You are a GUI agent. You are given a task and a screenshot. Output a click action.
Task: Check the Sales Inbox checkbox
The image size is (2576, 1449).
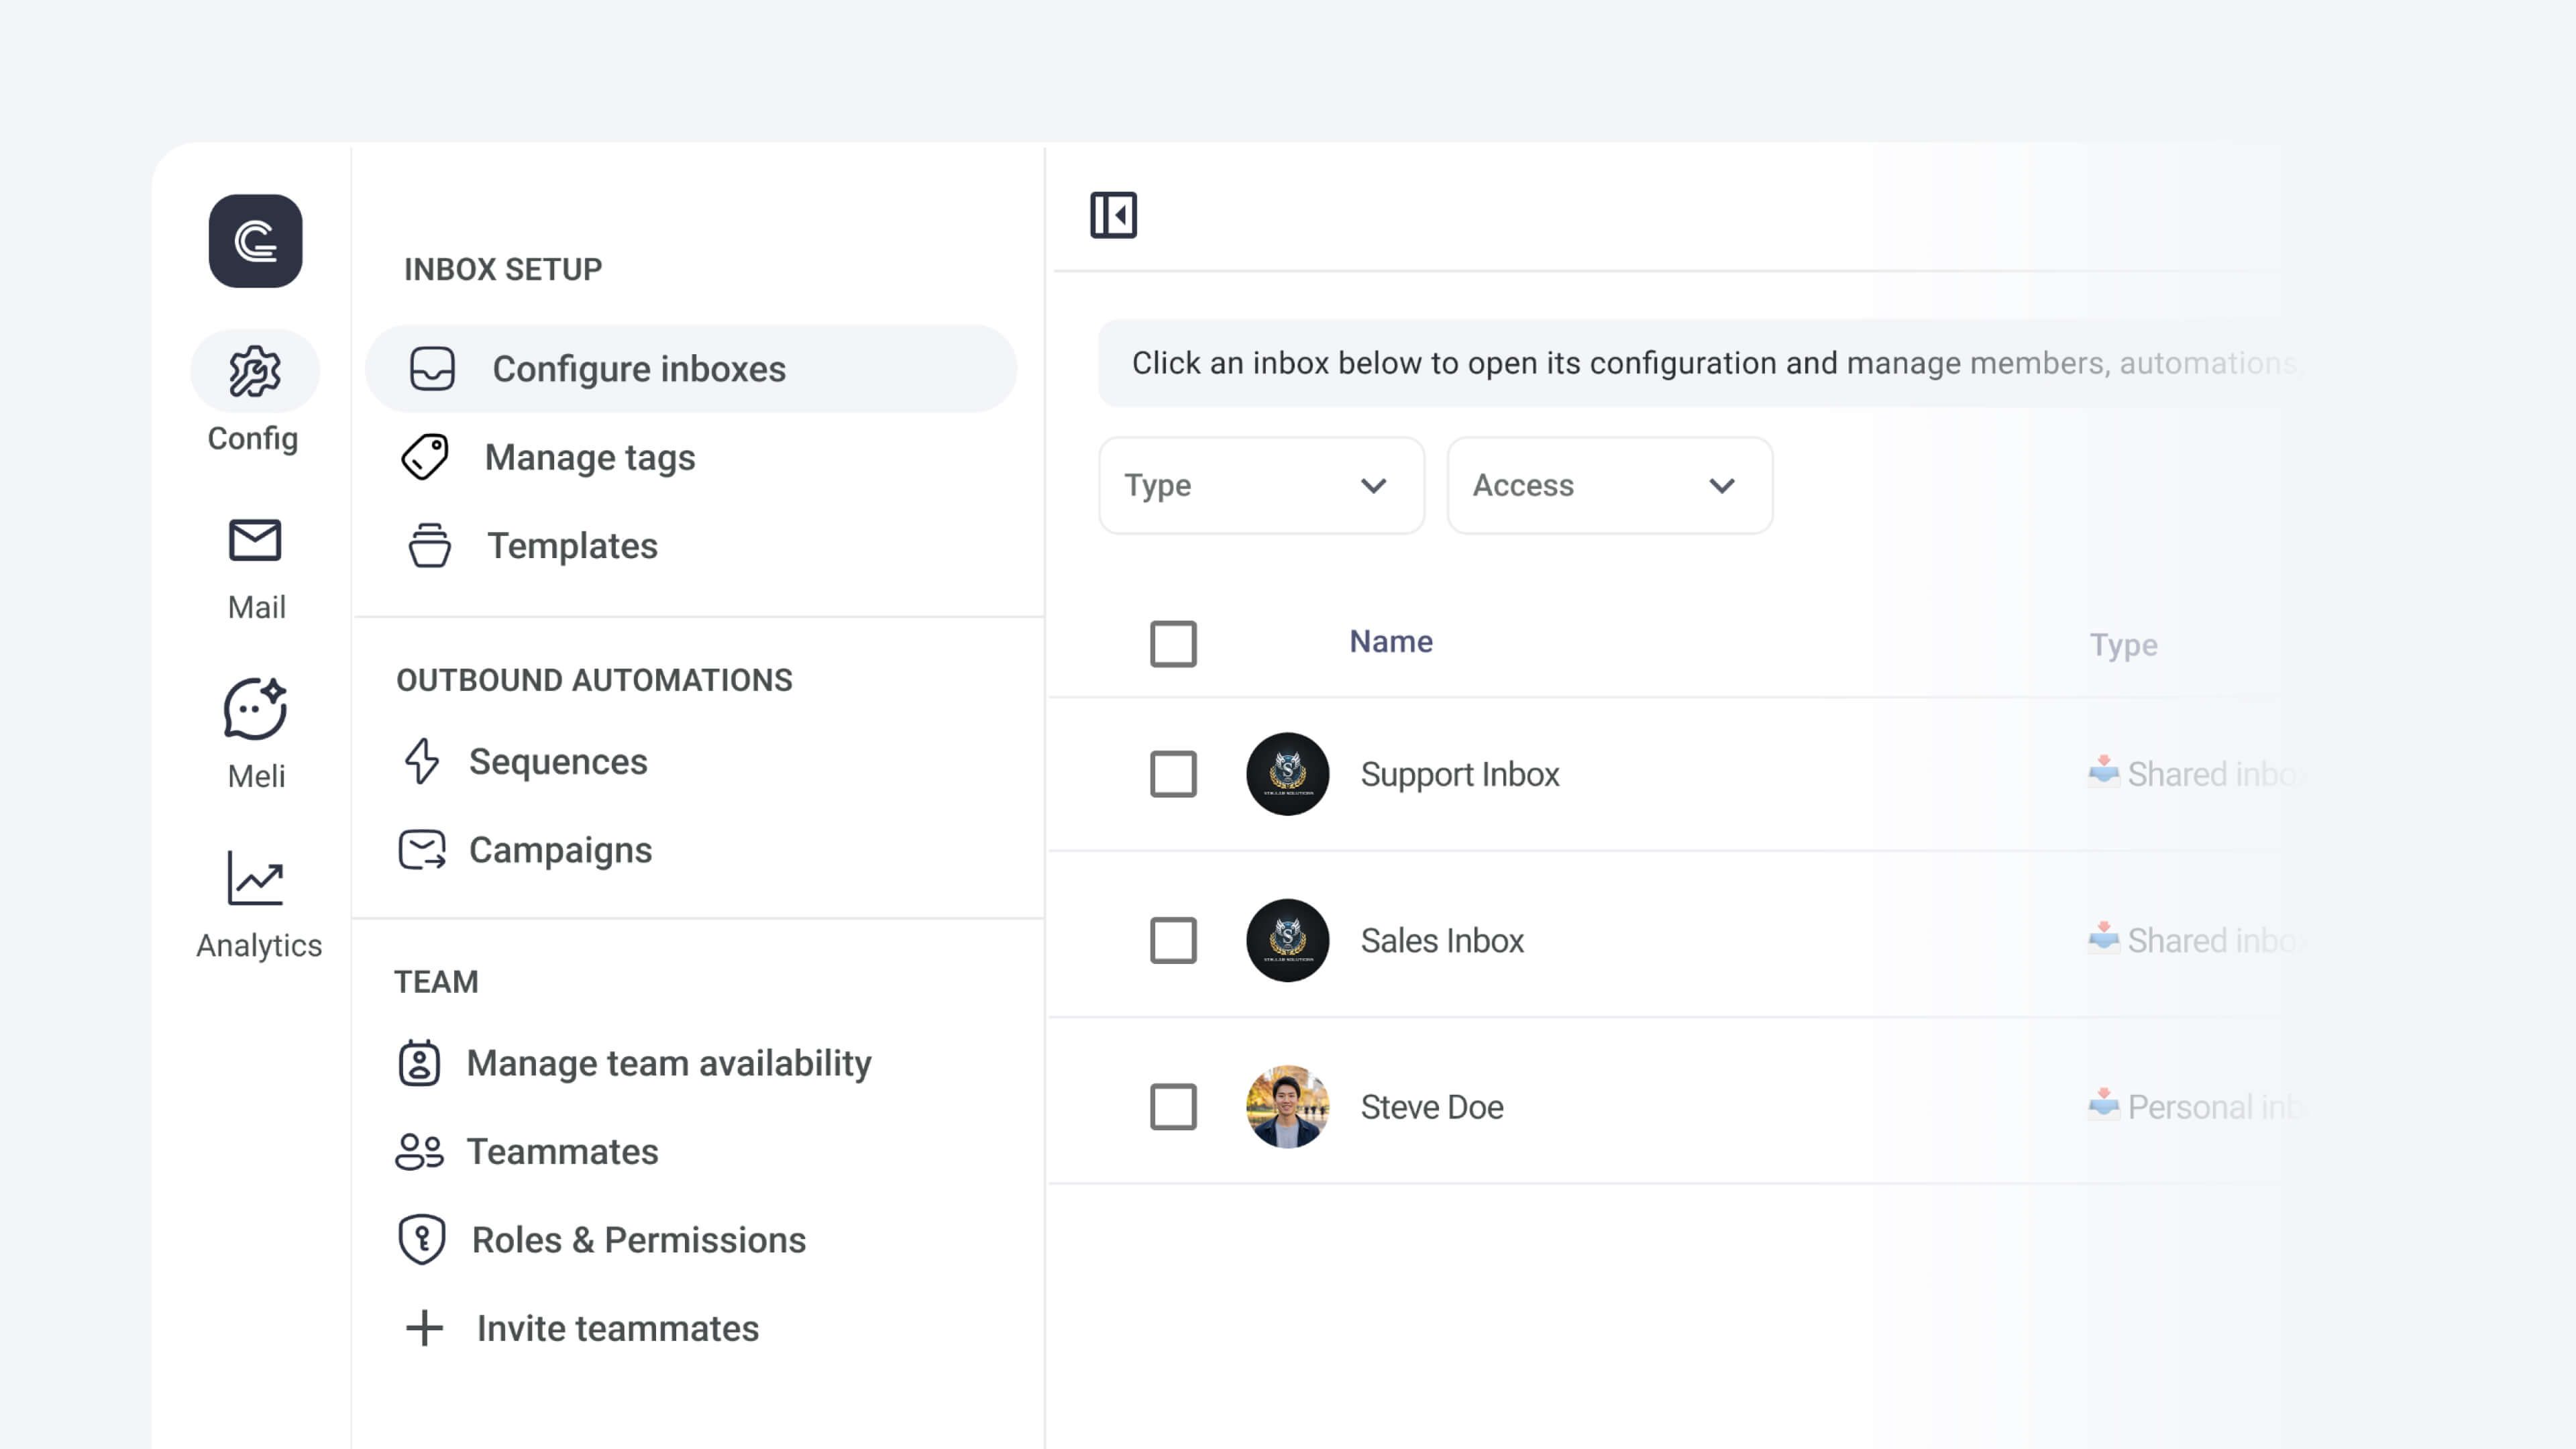1173,940
